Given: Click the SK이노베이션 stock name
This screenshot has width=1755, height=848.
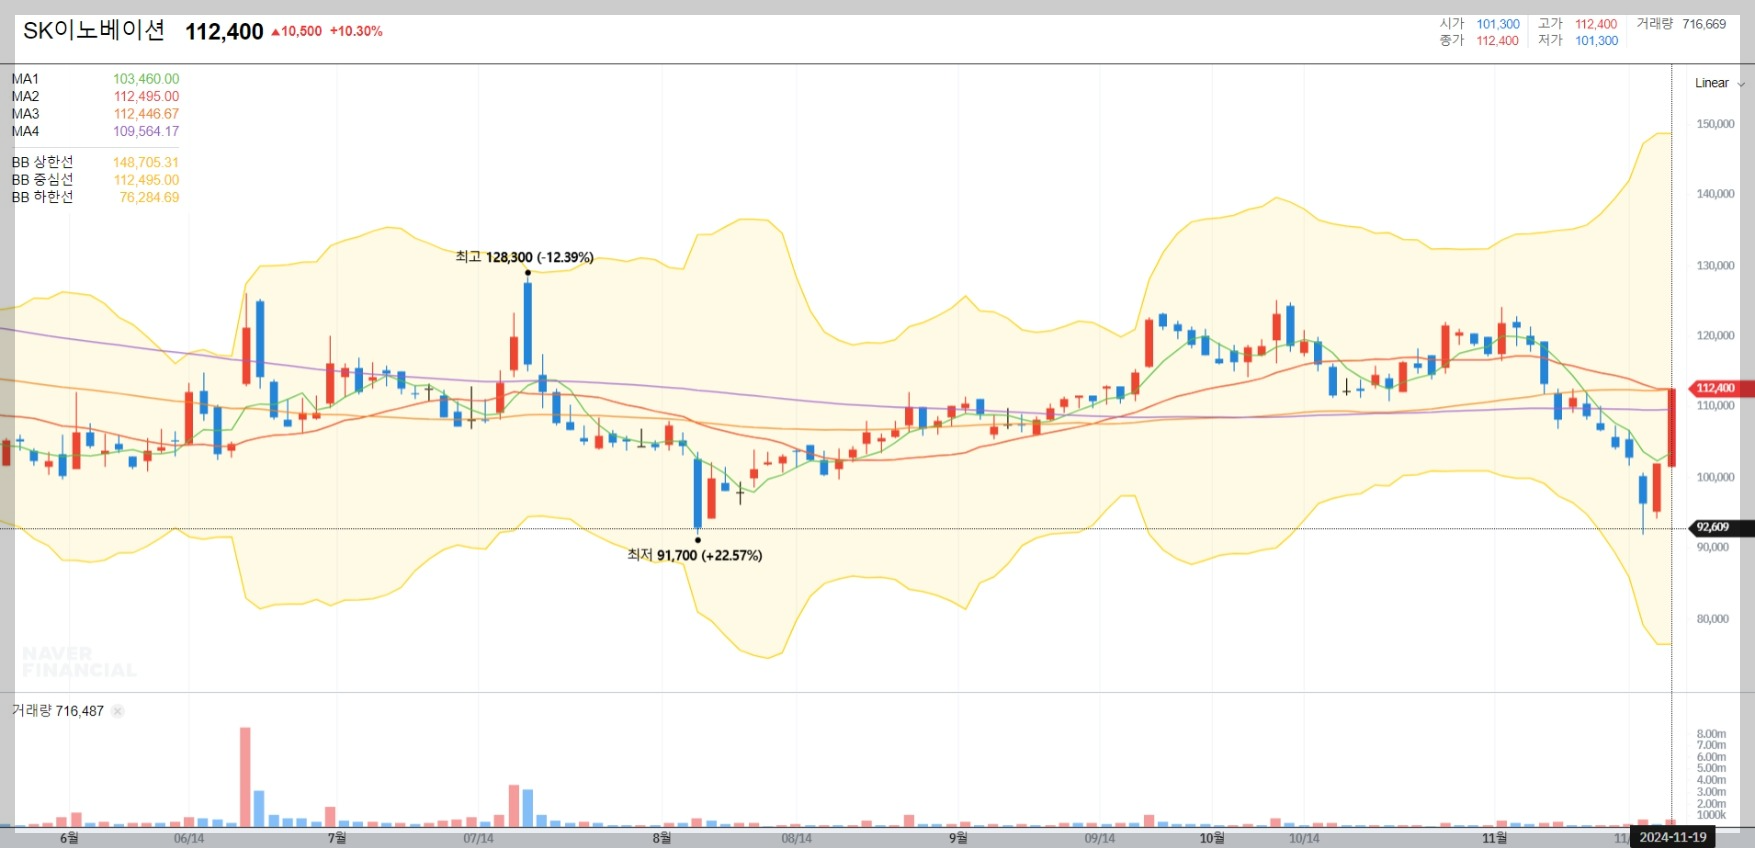Looking at the screenshot, I should (94, 31).
